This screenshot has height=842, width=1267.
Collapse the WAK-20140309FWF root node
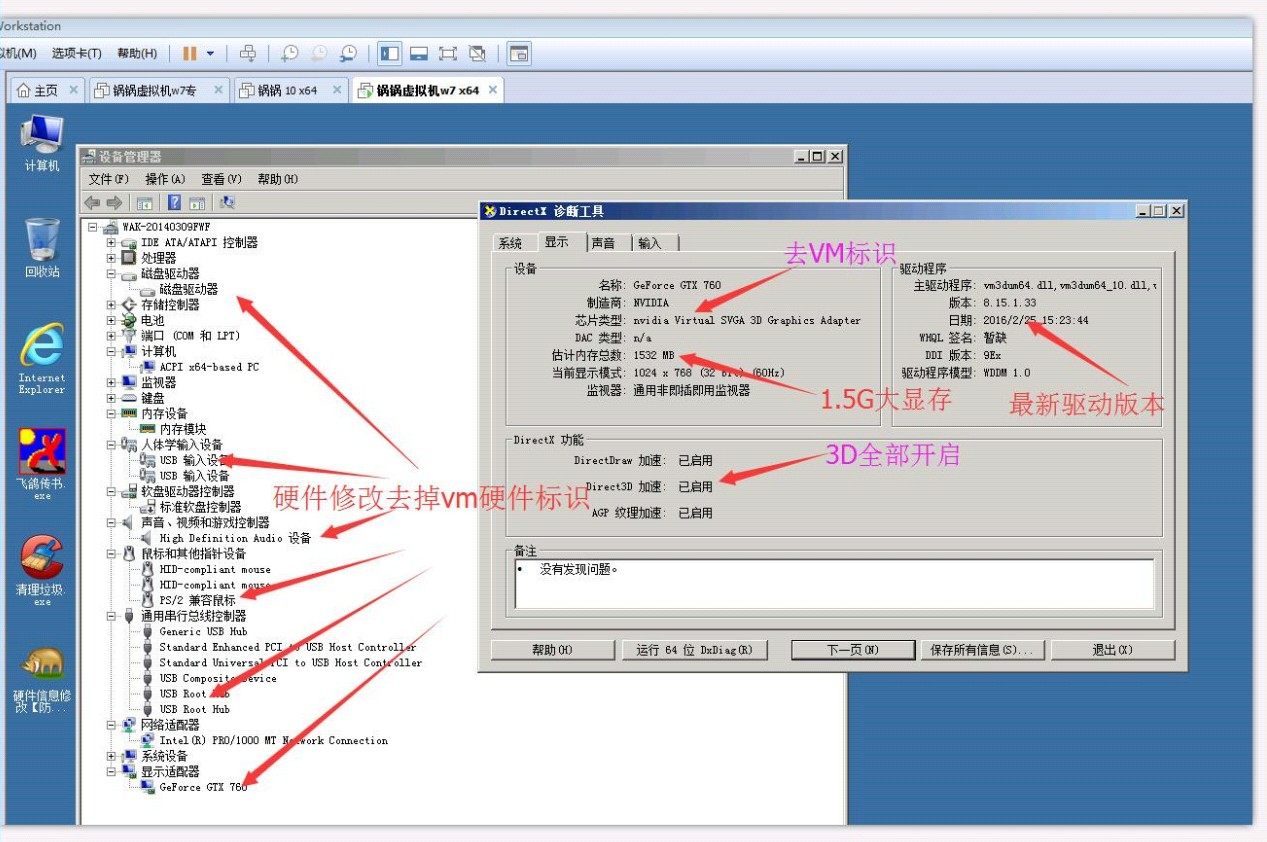(x=93, y=227)
